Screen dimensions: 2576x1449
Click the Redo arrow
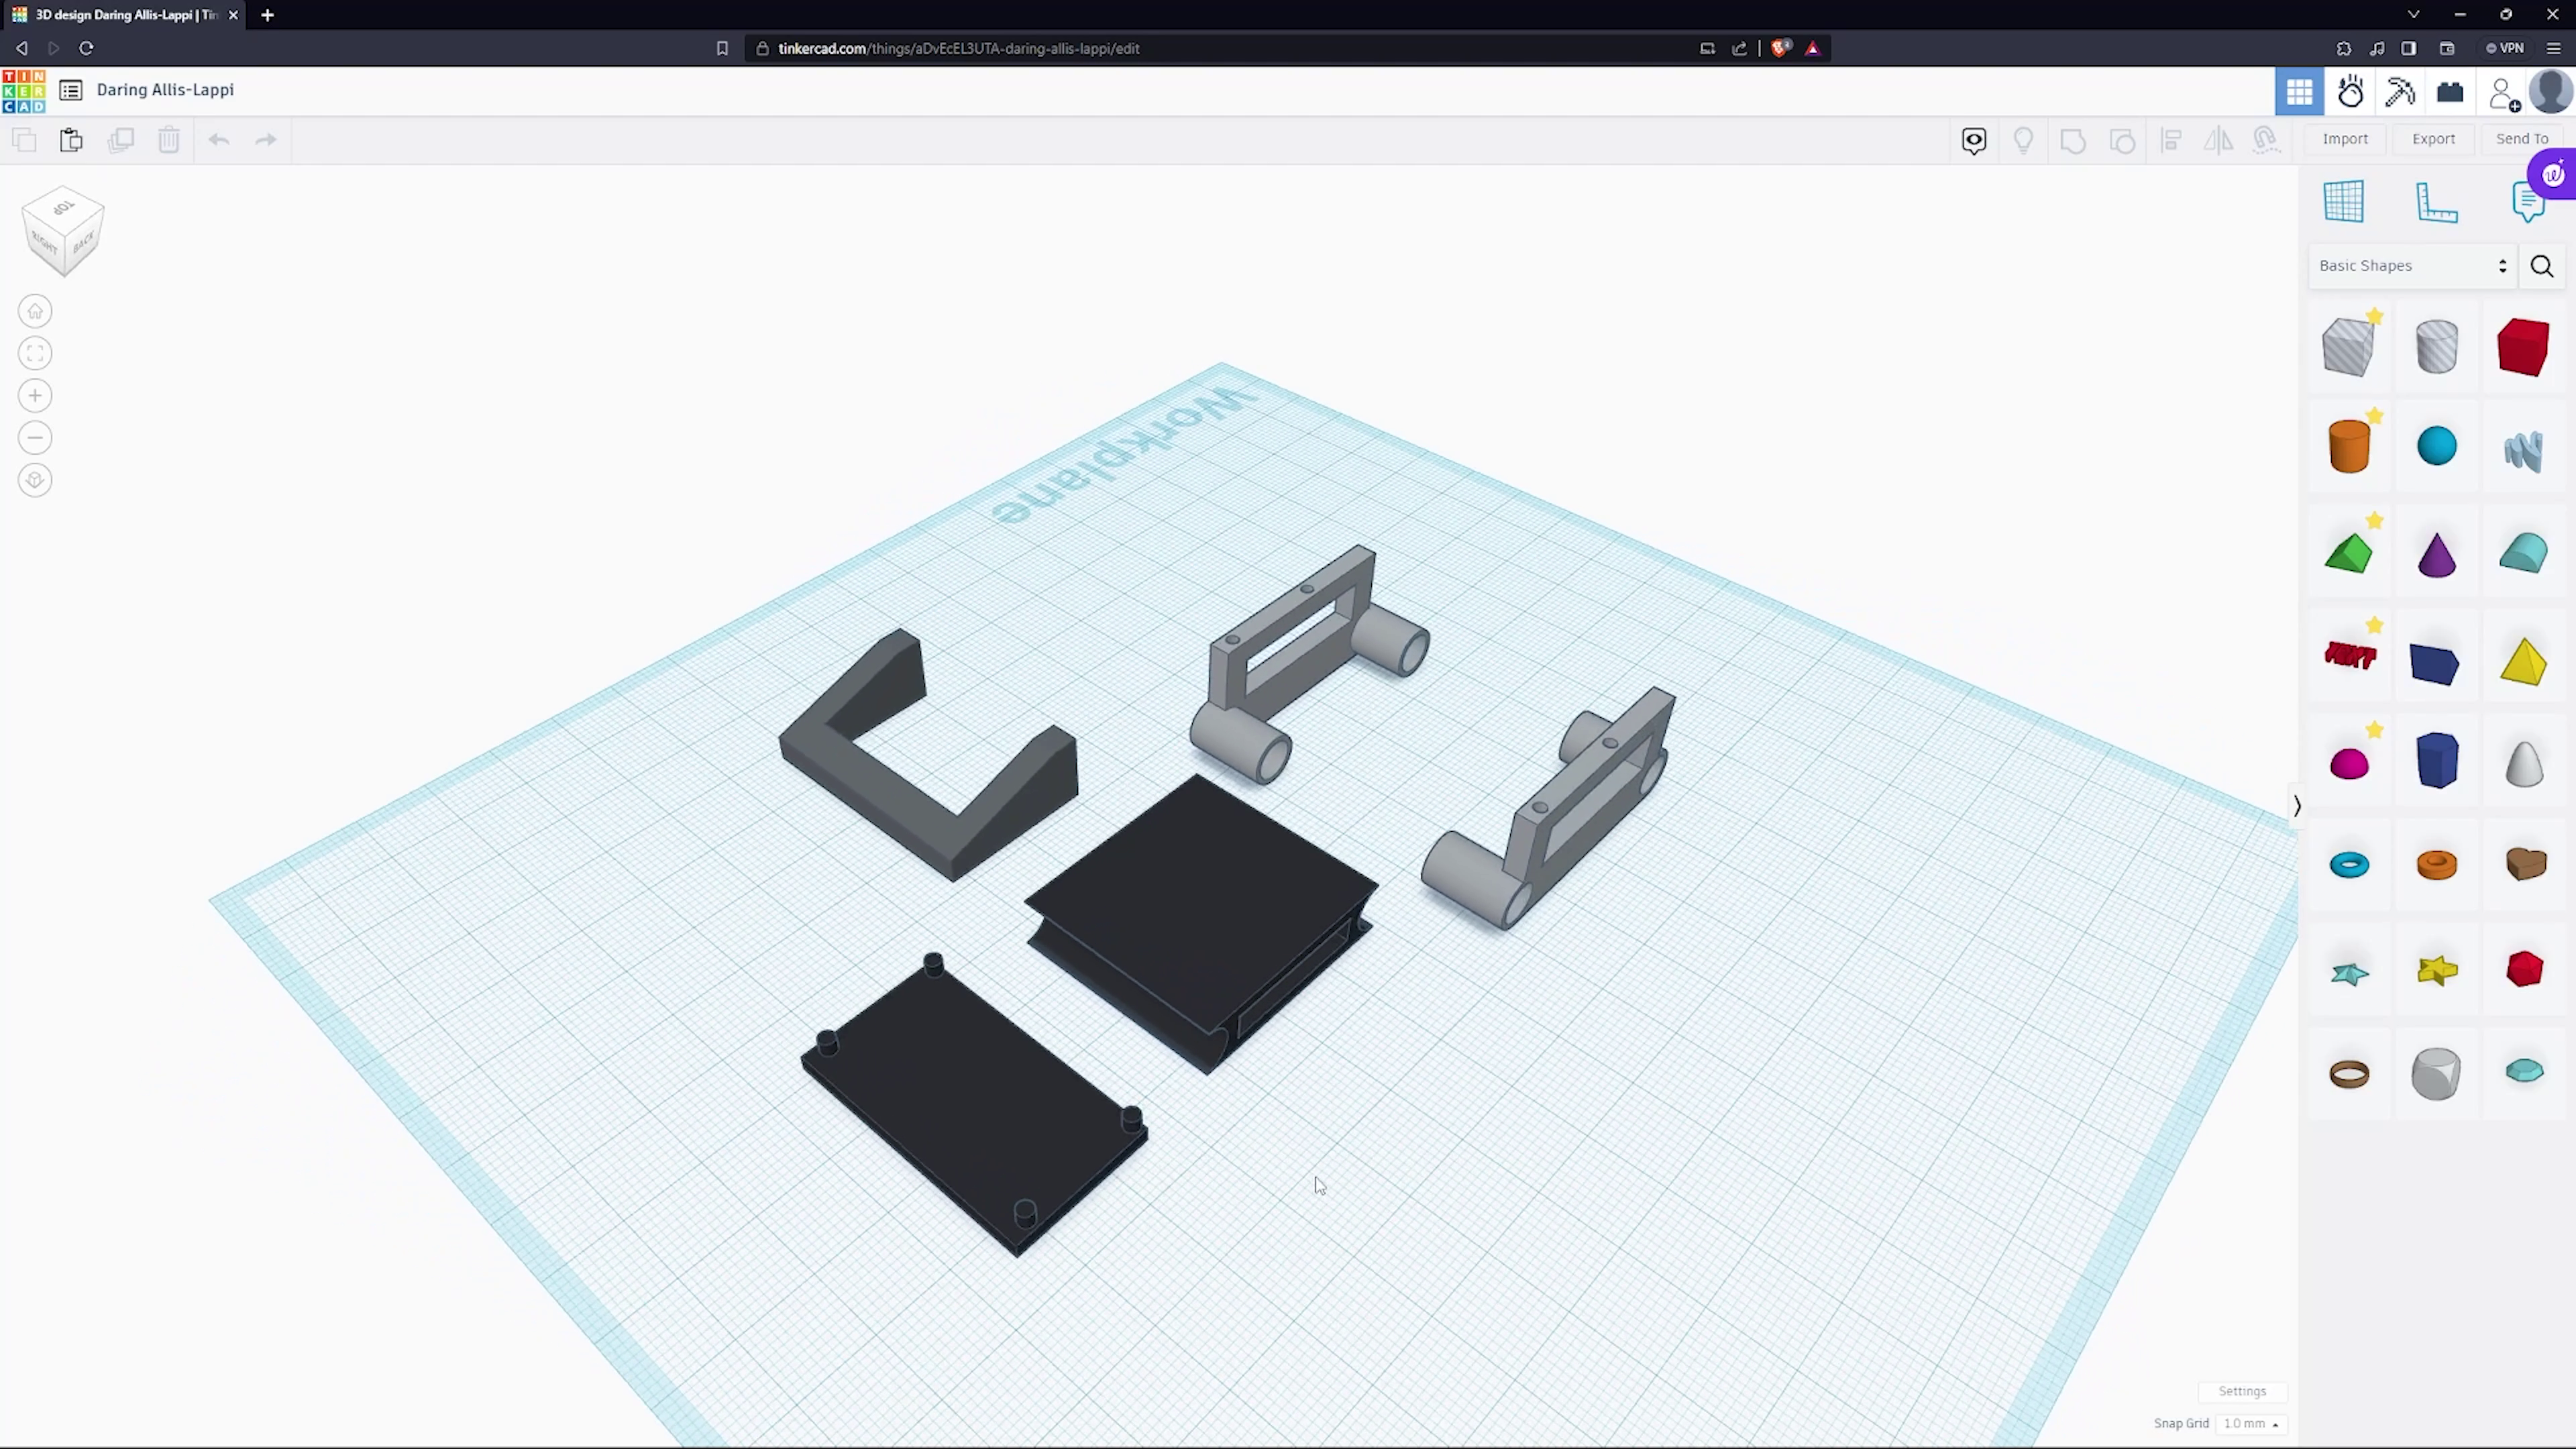[266, 140]
